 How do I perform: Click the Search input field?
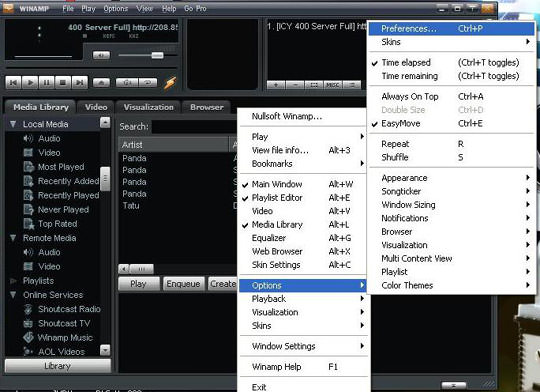(195, 127)
